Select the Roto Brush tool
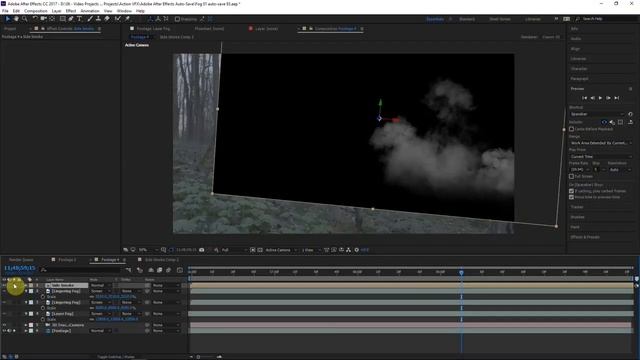Image resolution: width=640 pixels, height=360 pixels. 118,19
